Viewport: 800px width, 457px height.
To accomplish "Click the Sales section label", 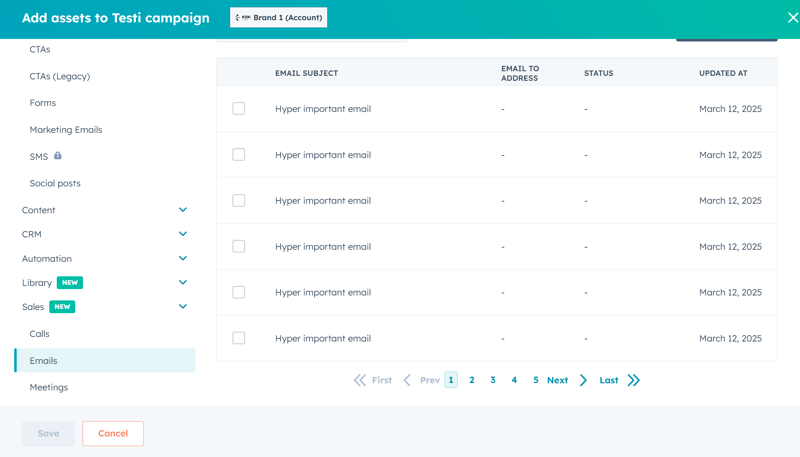I will tap(33, 307).
